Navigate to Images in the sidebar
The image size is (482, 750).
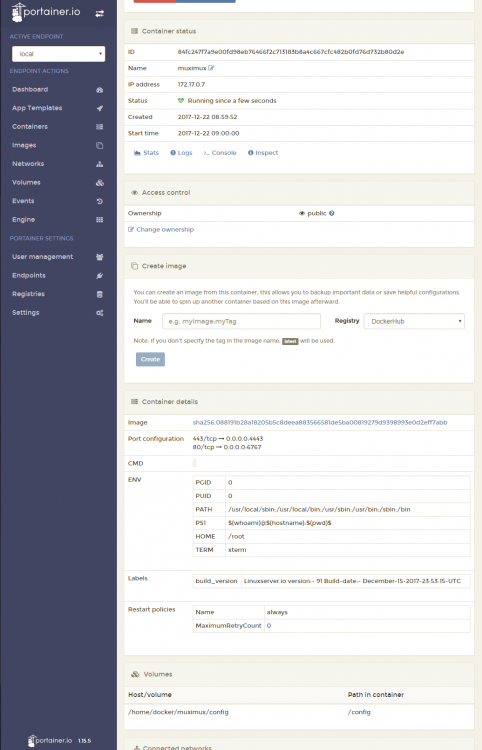pyautogui.click(x=24, y=145)
